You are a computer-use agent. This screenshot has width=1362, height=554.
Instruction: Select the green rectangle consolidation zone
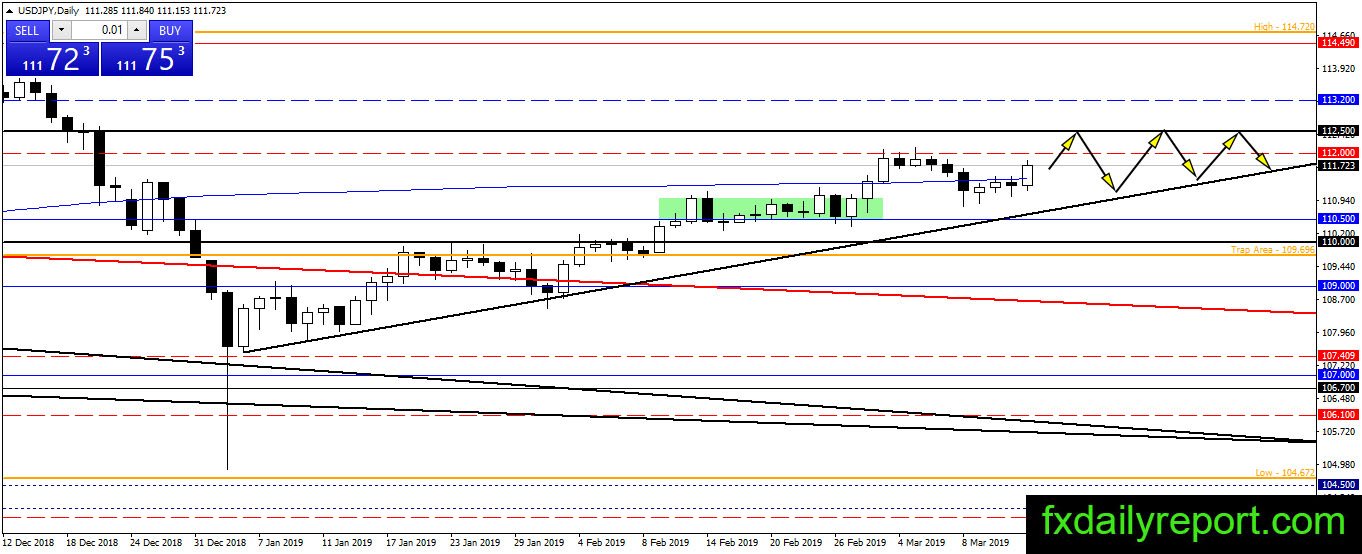(770, 208)
